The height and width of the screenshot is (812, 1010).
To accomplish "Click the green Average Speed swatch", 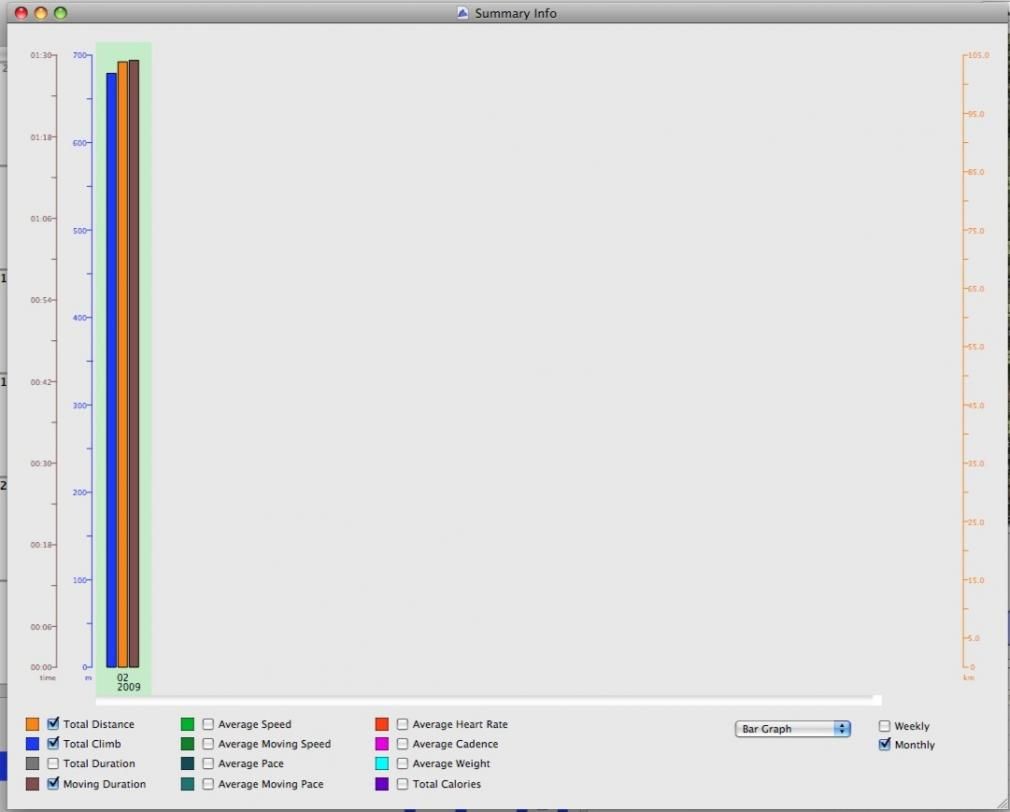I will pyautogui.click(x=187, y=724).
